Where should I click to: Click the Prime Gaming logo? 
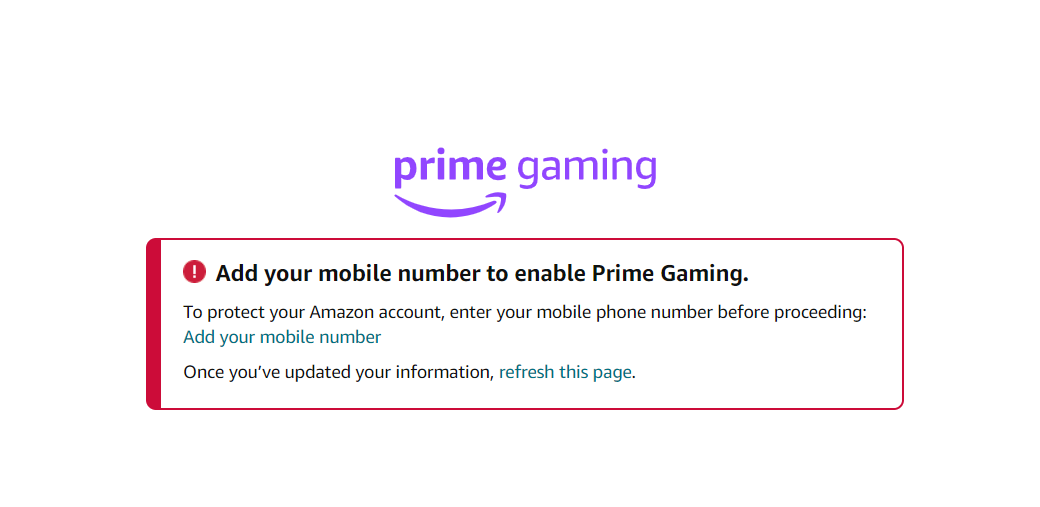pyautogui.click(x=525, y=180)
